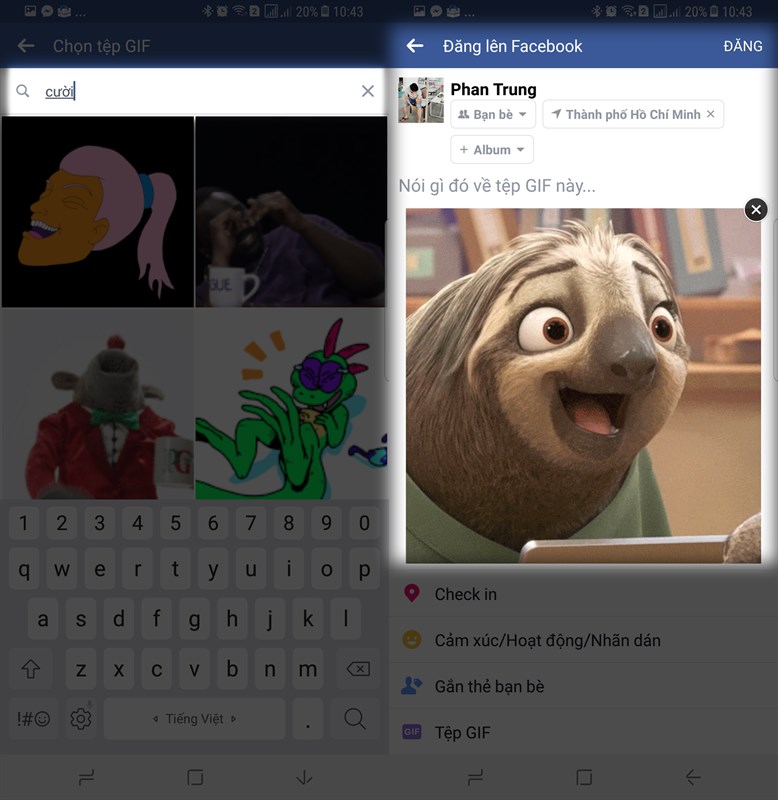Viewport: 778px width, 800px height.
Task: Clear the GIF search text with X
Action: [367, 91]
